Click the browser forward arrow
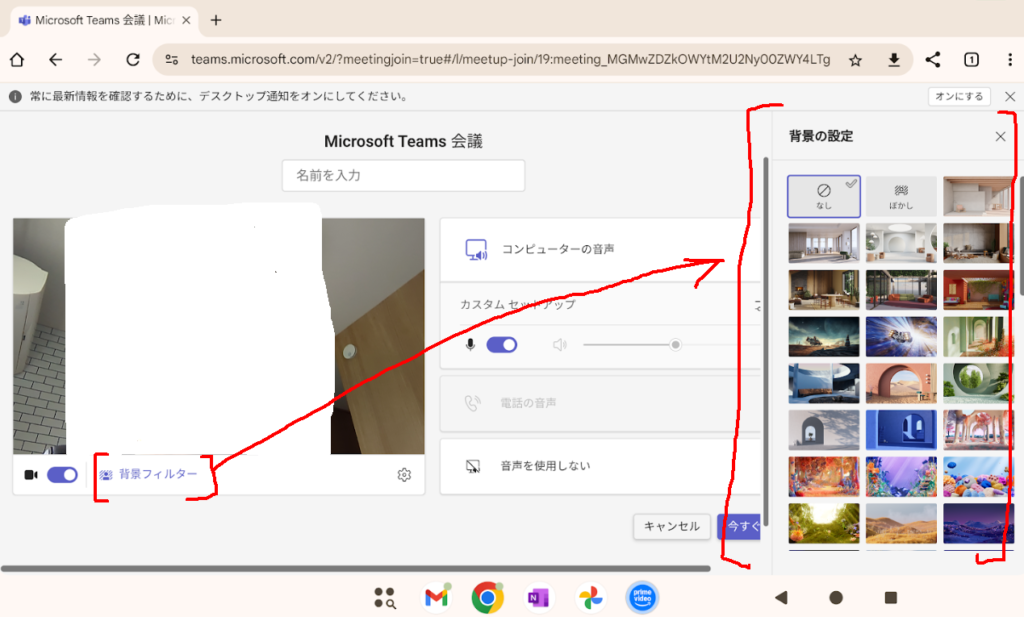1024x617 pixels. point(94,60)
